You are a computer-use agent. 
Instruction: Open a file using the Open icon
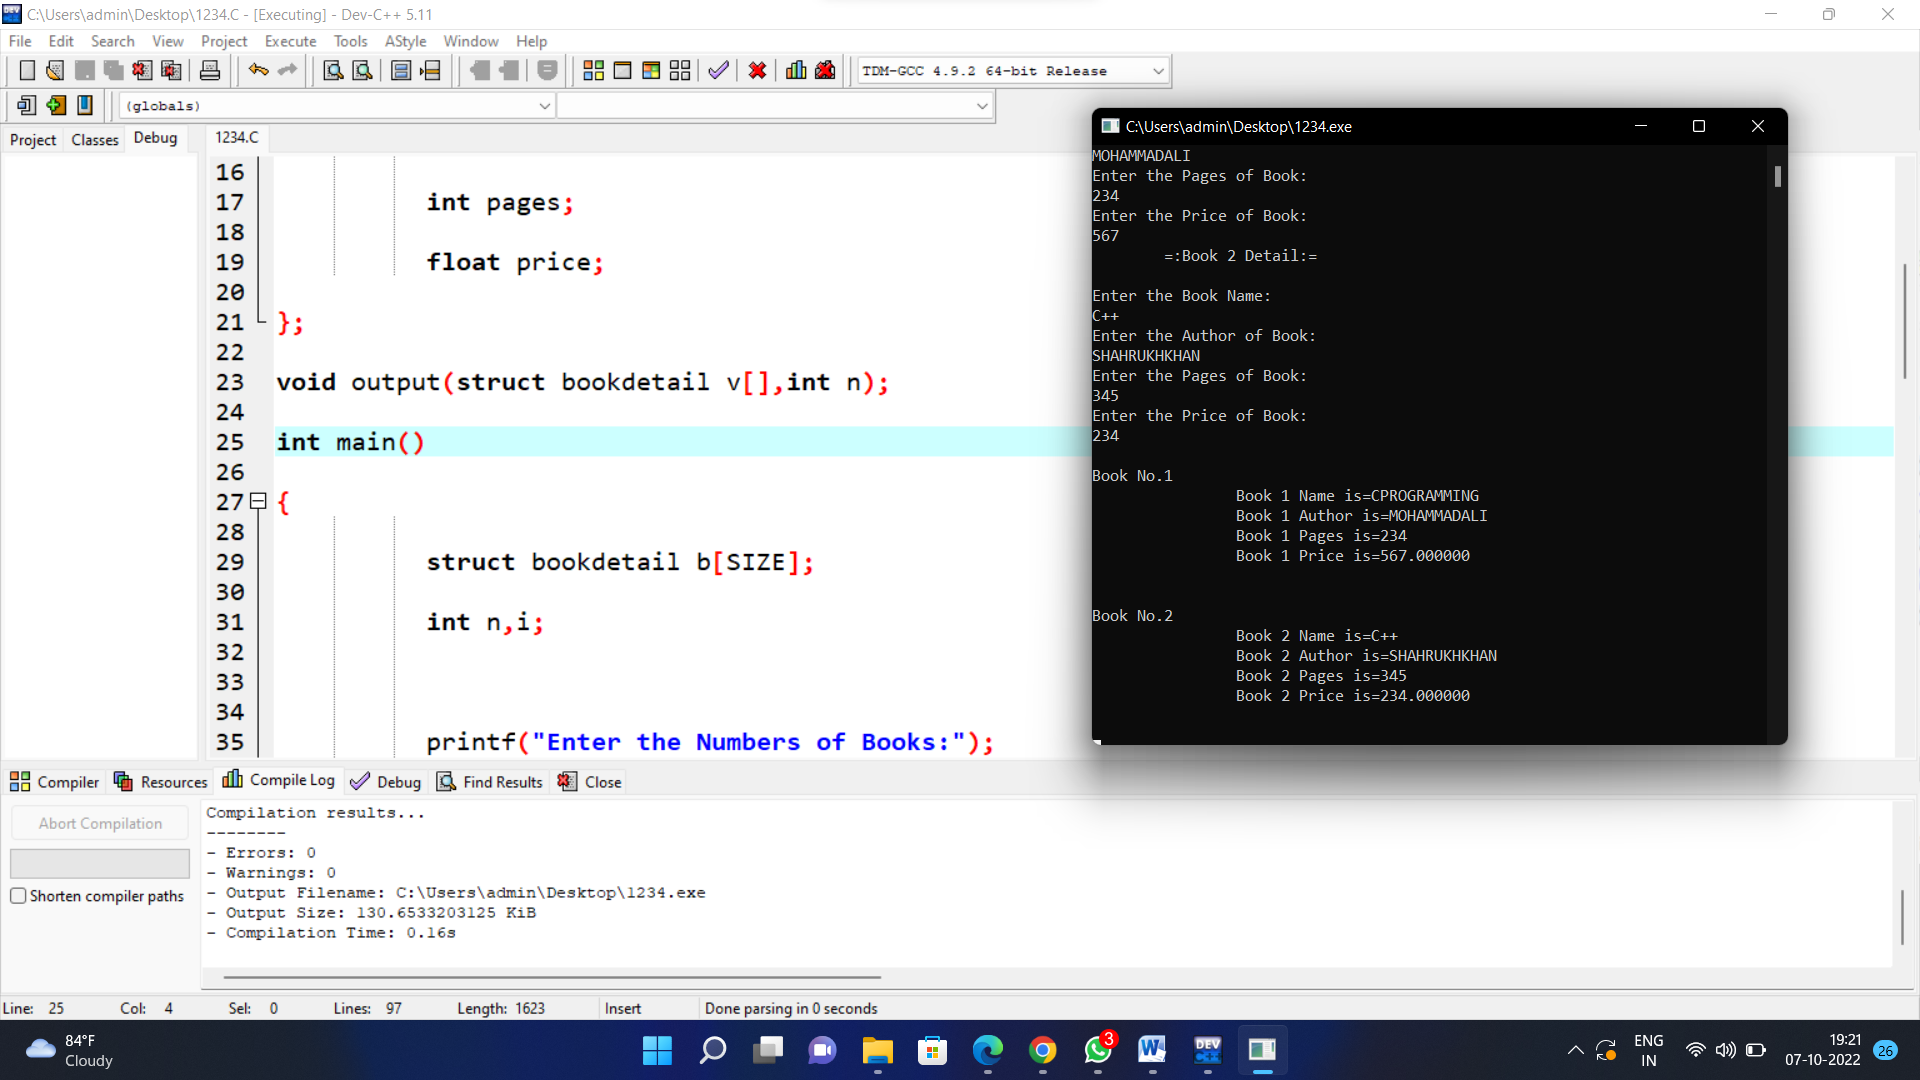(x=54, y=70)
